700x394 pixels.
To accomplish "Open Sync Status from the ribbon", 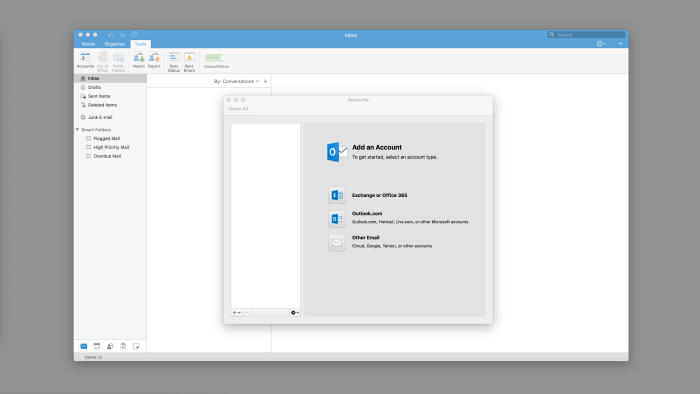I will click(x=174, y=62).
